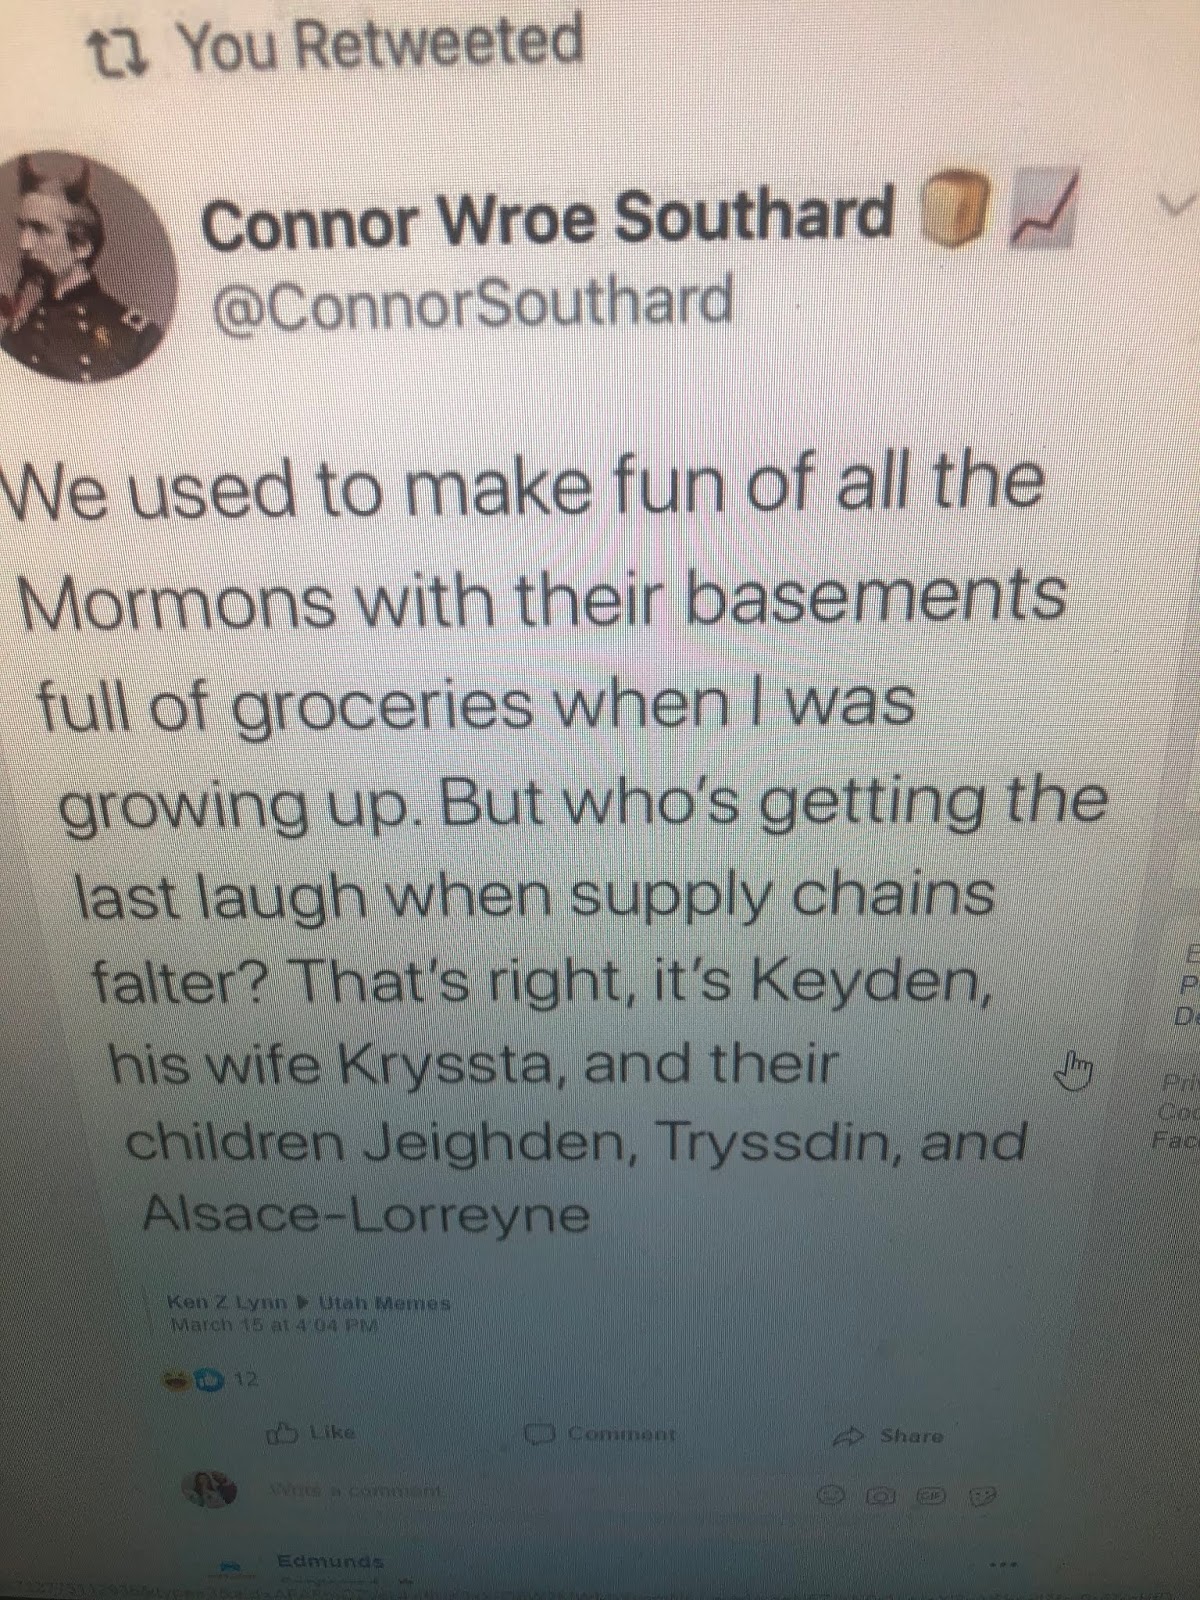Open the Utah Memes group link
Image resolution: width=1200 pixels, height=1600 pixels.
(384, 1303)
